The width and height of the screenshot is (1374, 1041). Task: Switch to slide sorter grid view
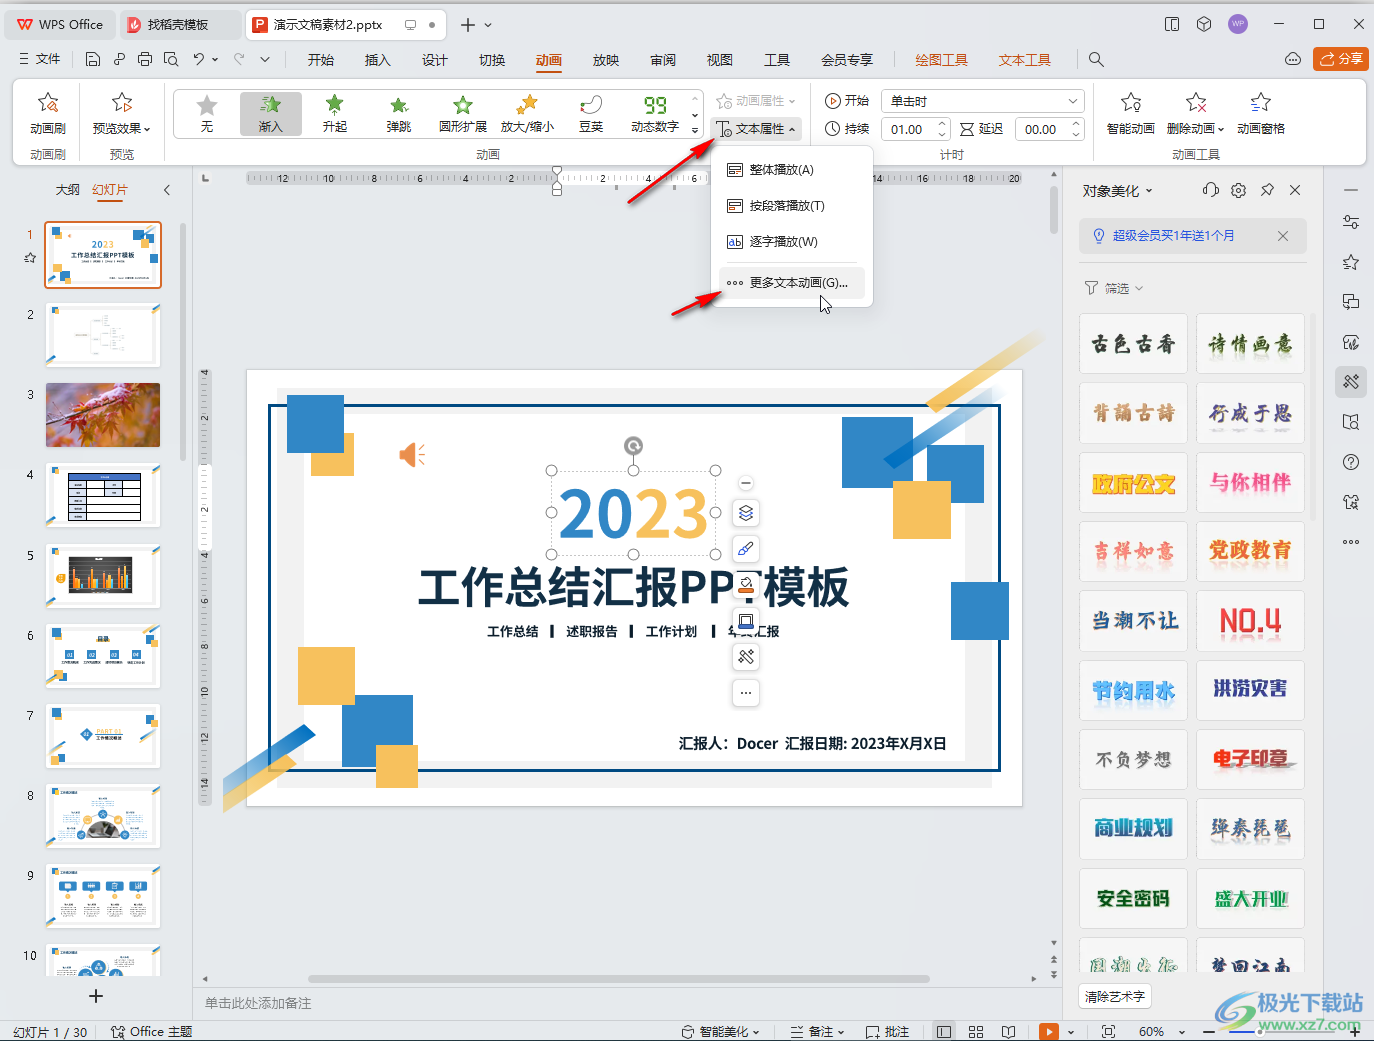tap(976, 1031)
